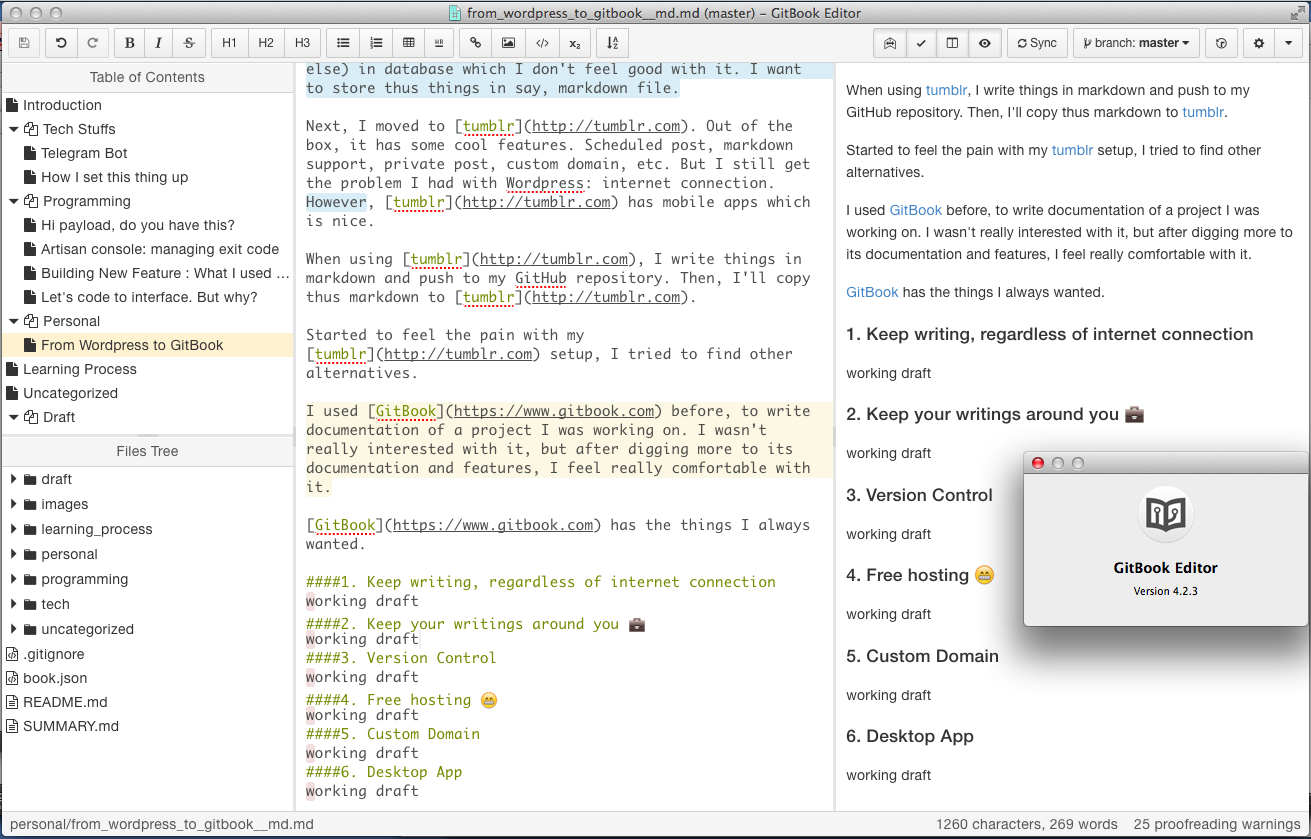Expand the uncategorized folder in Files Tree

13,629
